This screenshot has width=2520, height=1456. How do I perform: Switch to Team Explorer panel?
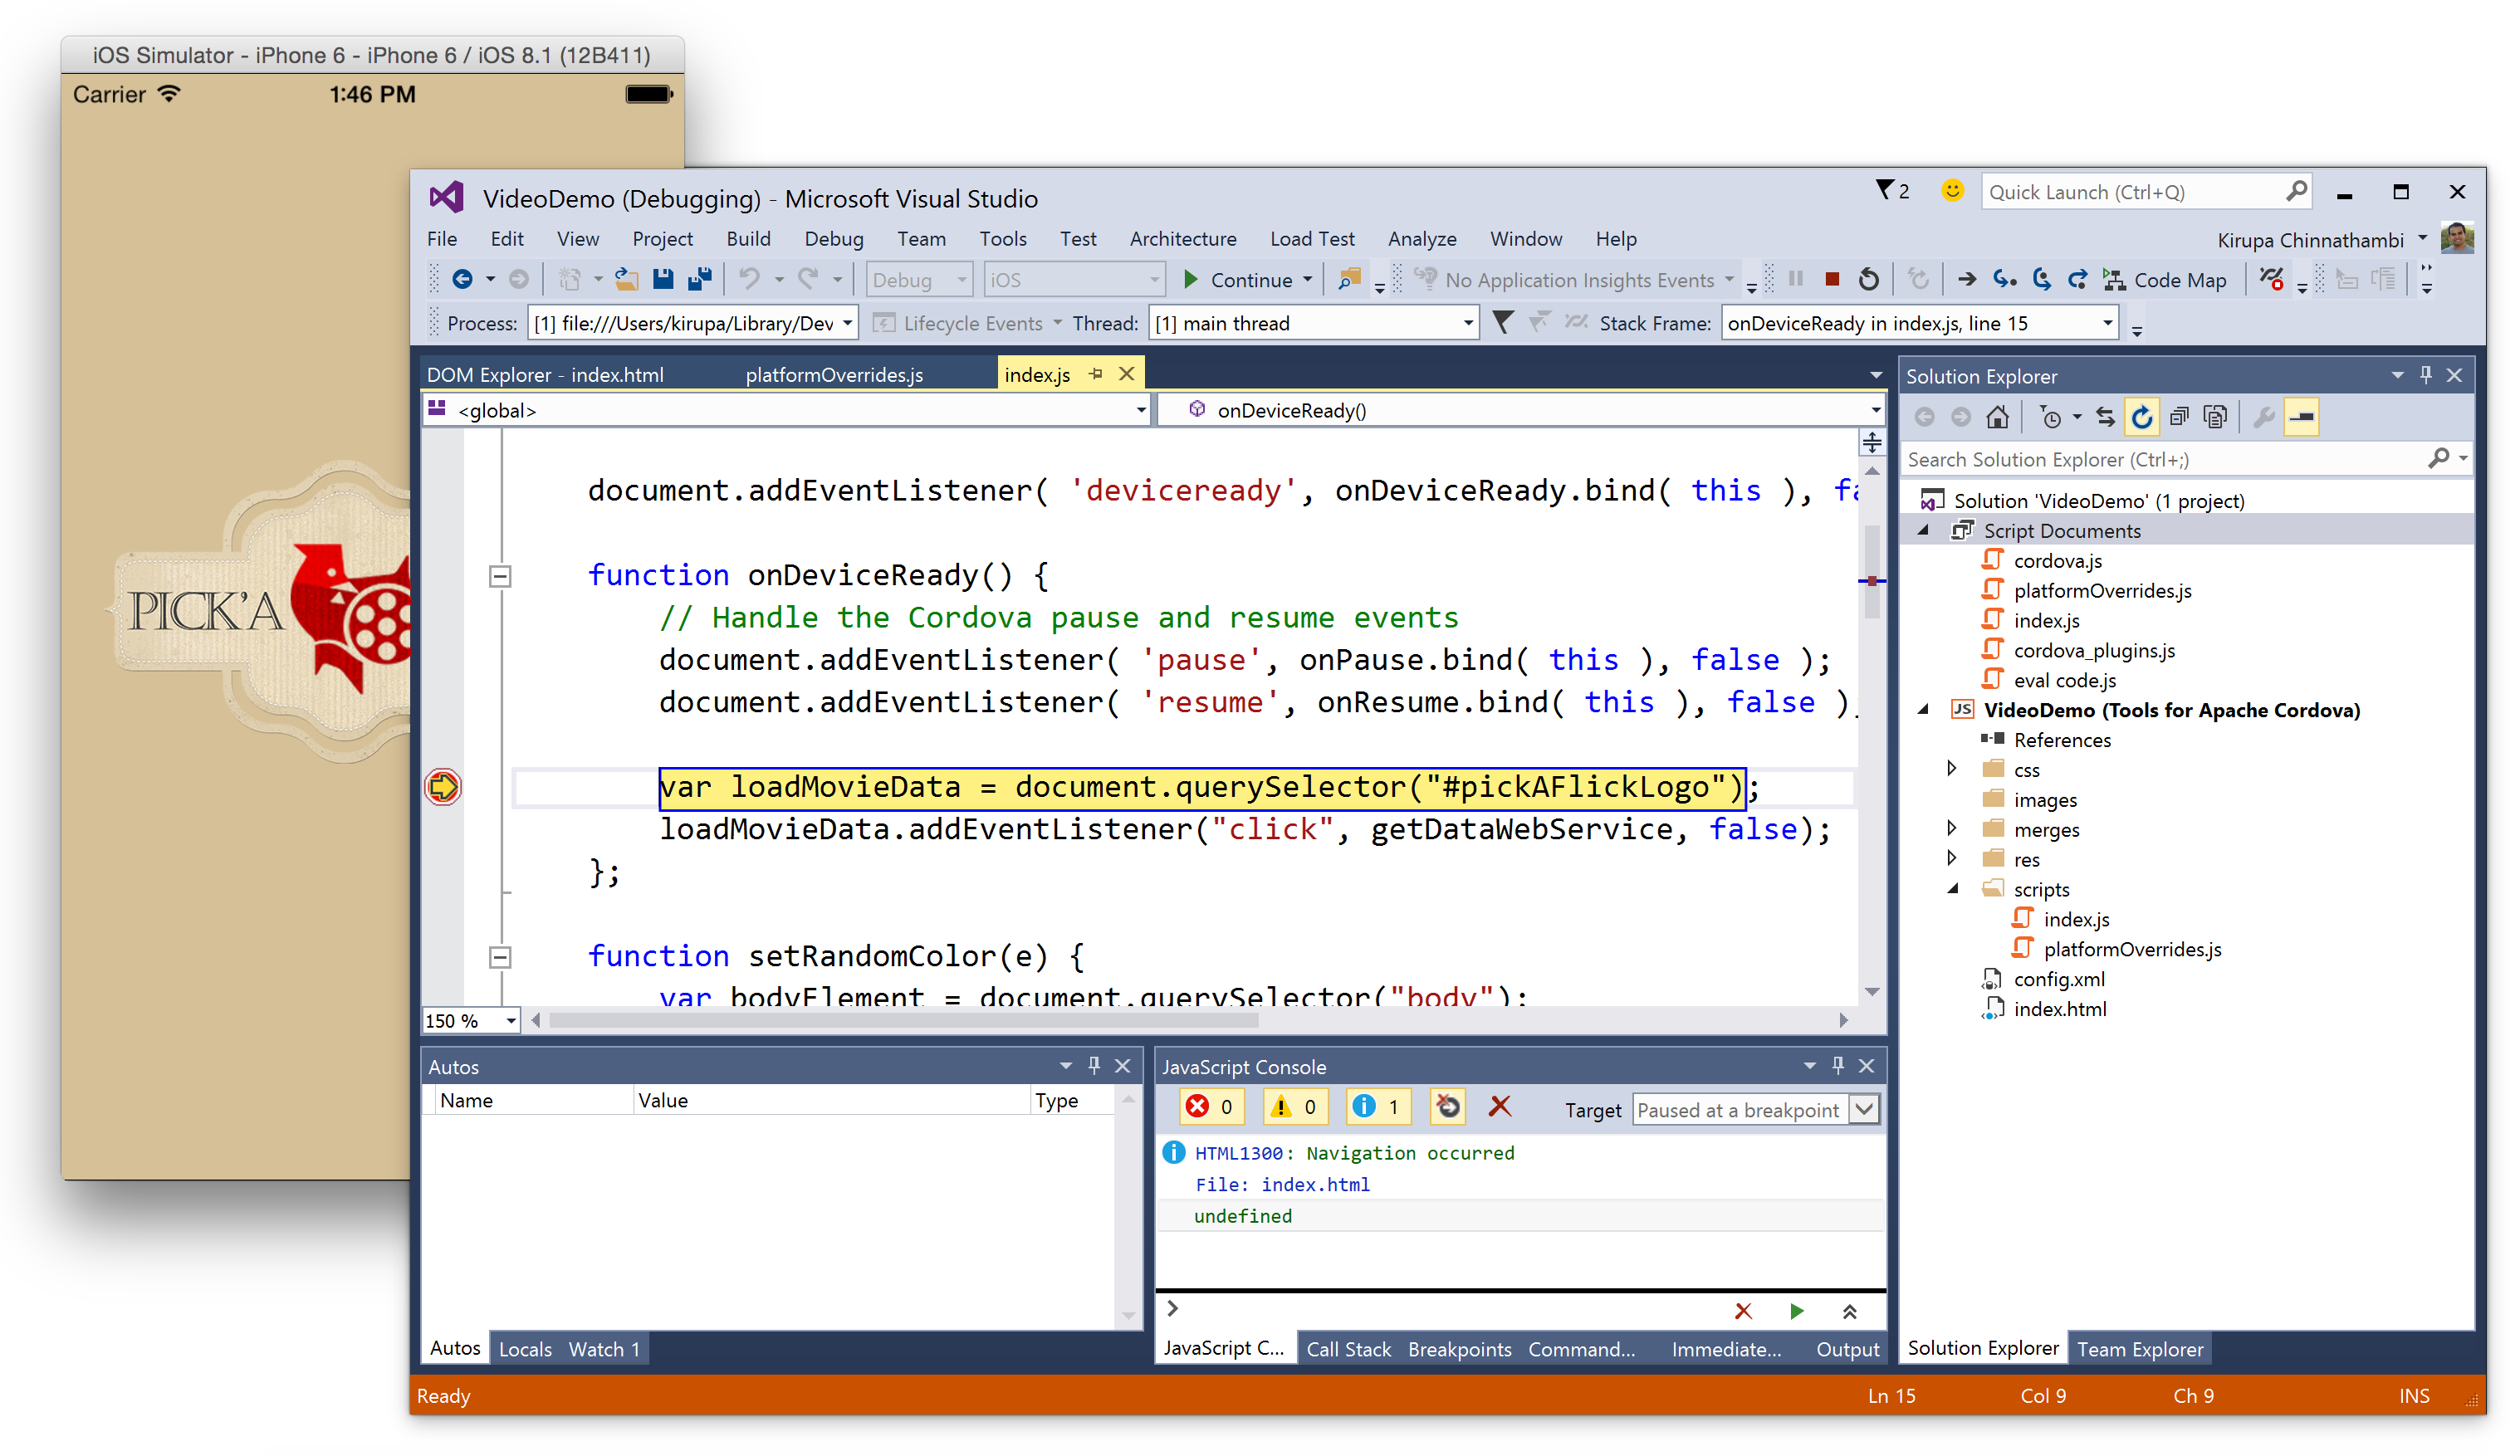tap(2140, 1348)
